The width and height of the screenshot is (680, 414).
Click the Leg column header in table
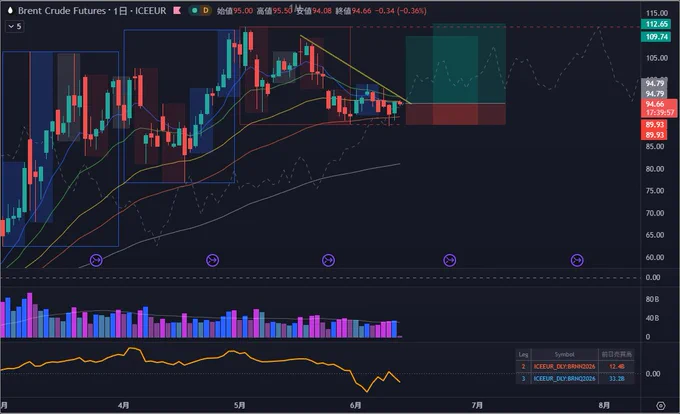tap(523, 355)
